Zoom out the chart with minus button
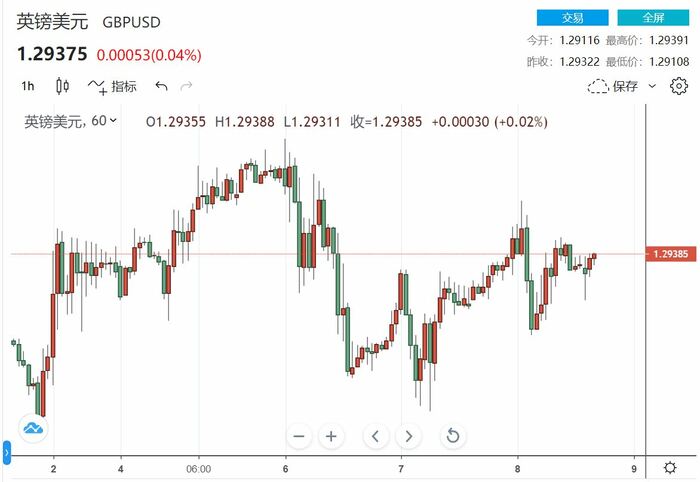This screenshot has height=482, width=700. point(298,436)
